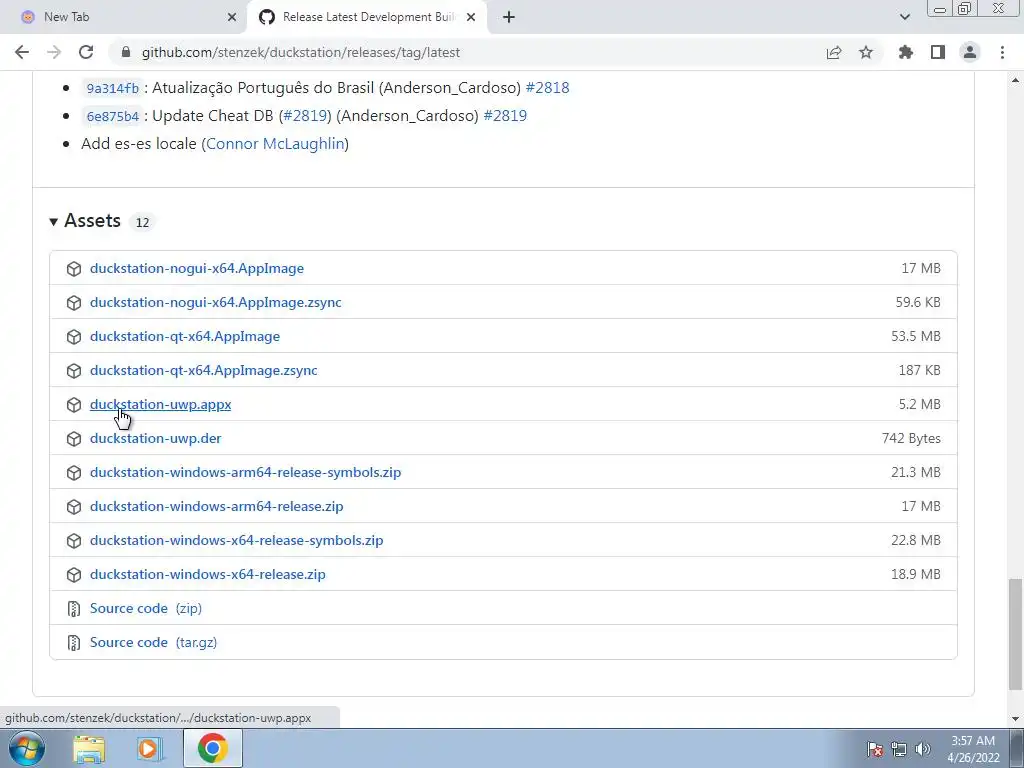Download duckstation-uwp.der
1024x768 pixels.
(x=155, y=438)
